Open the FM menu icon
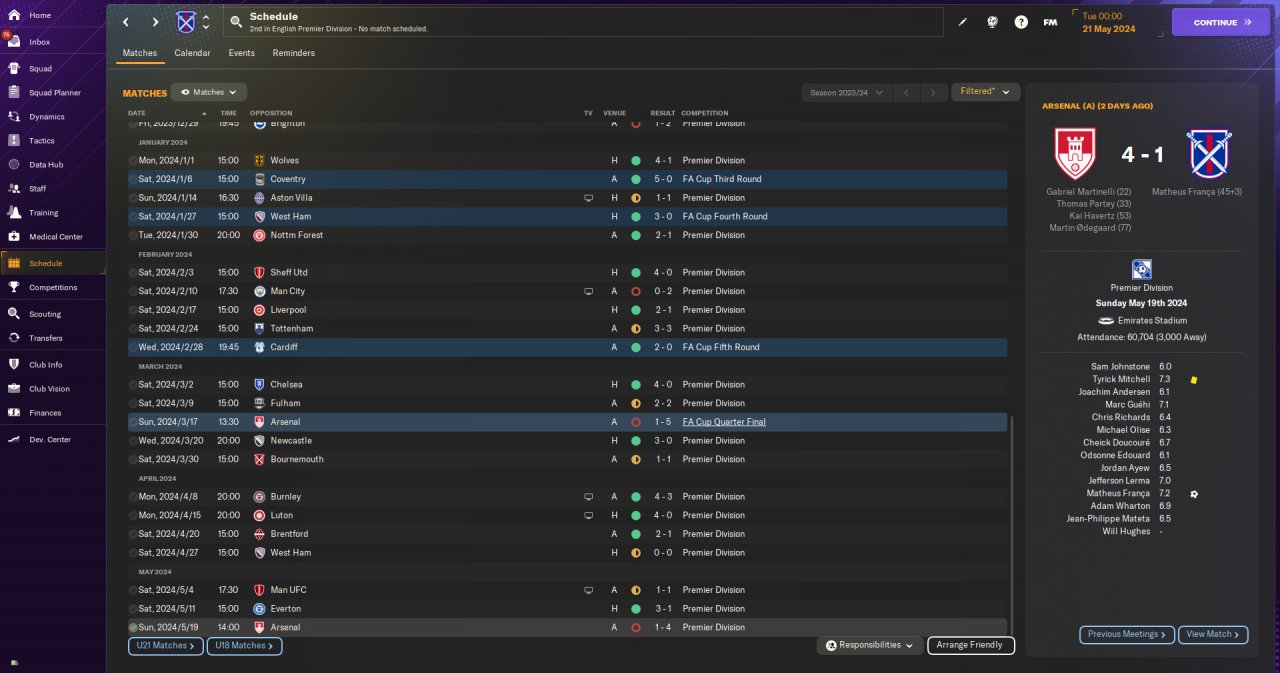This screenshot has width=1280, height=673. click(1050, 22)
